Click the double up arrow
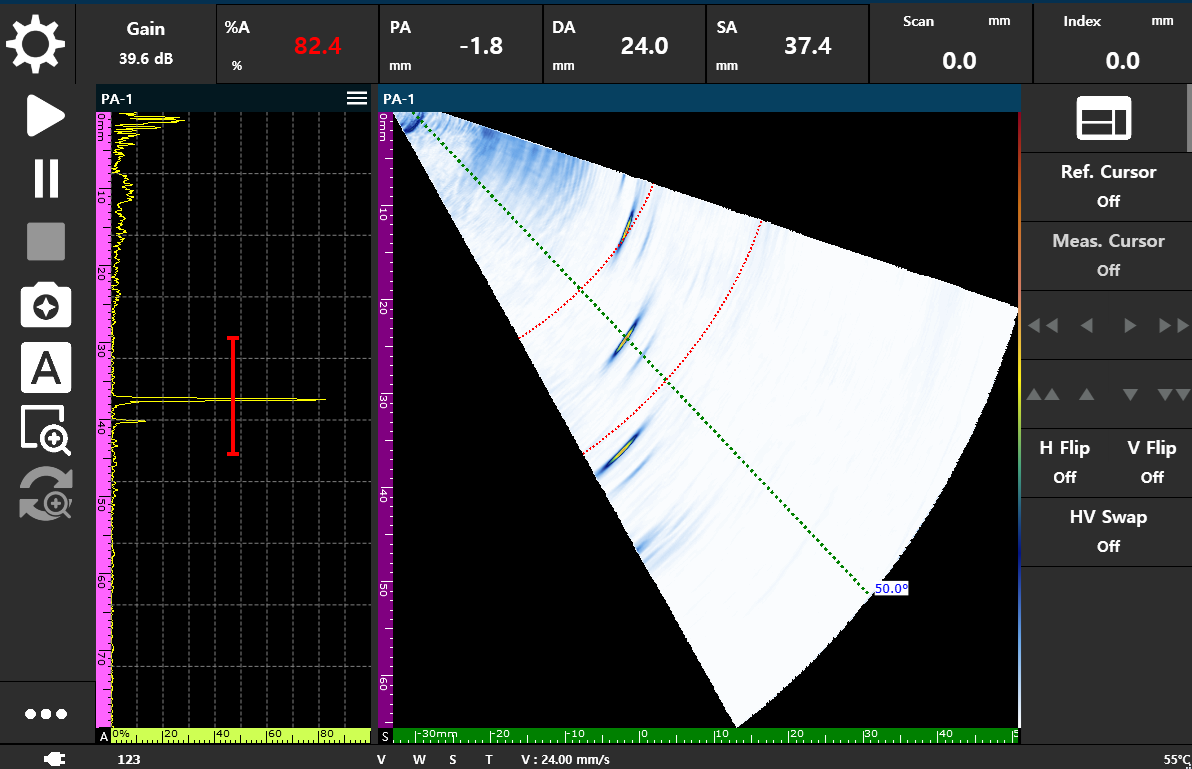1192x769 pixels. click(1043, 394)
